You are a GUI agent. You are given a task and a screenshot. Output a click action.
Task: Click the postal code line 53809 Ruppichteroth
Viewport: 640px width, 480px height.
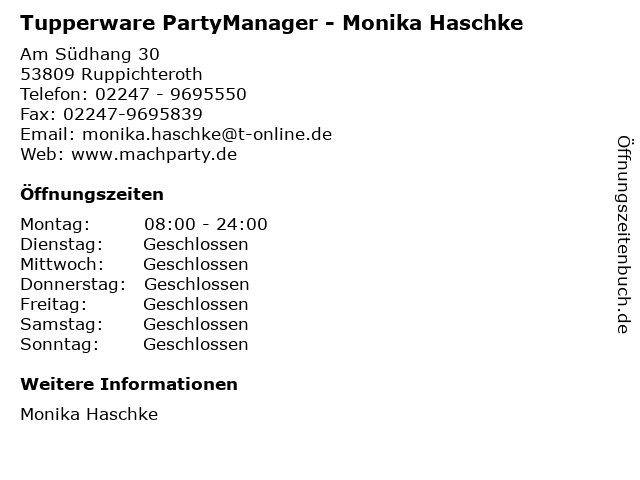(x=111, y=74)
